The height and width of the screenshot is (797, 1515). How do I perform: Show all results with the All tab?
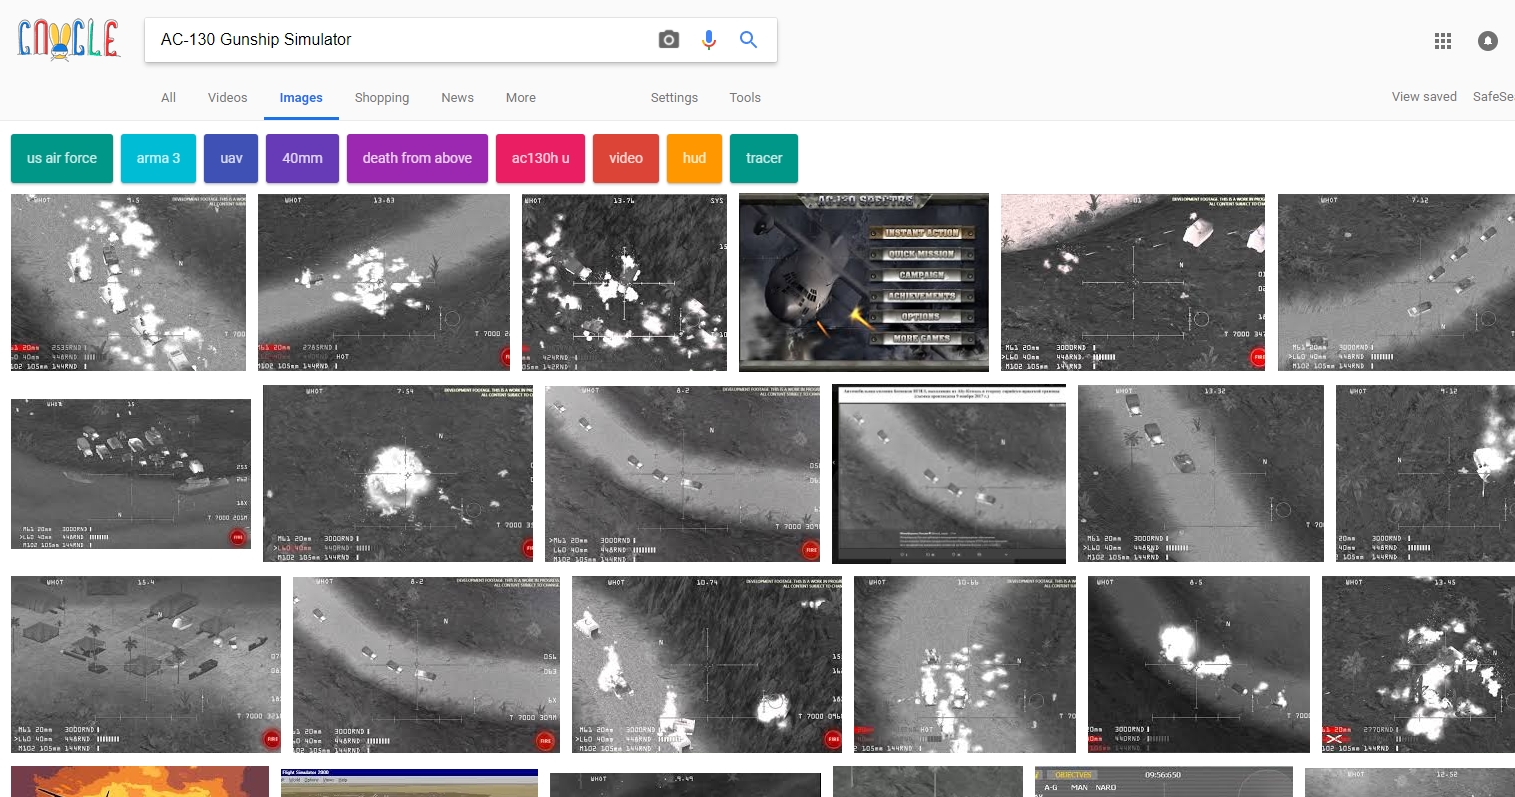point(168,98)
